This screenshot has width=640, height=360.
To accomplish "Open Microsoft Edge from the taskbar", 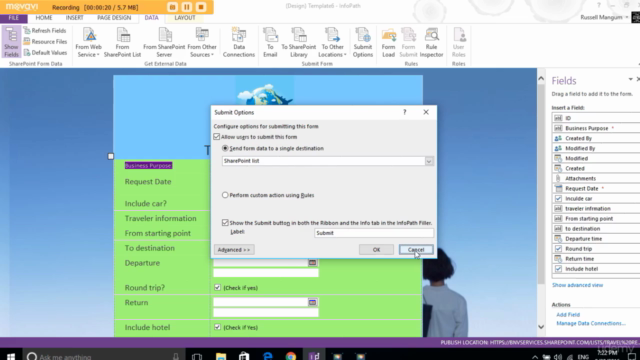I will [268, 356].
